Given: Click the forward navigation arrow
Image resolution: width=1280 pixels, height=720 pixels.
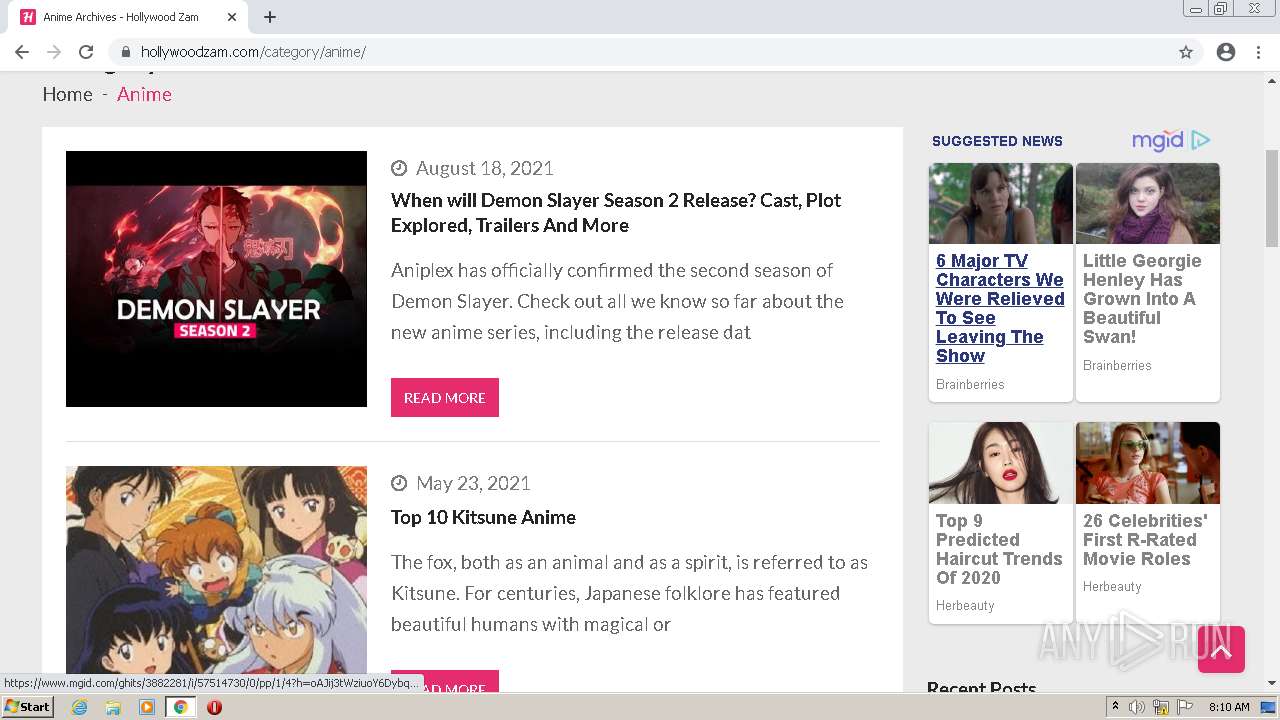Looking at the screenshot, I should tap(54, 52).
